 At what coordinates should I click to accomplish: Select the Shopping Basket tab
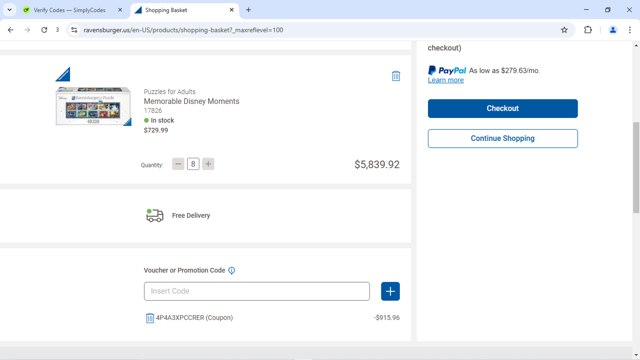(166, 10)
